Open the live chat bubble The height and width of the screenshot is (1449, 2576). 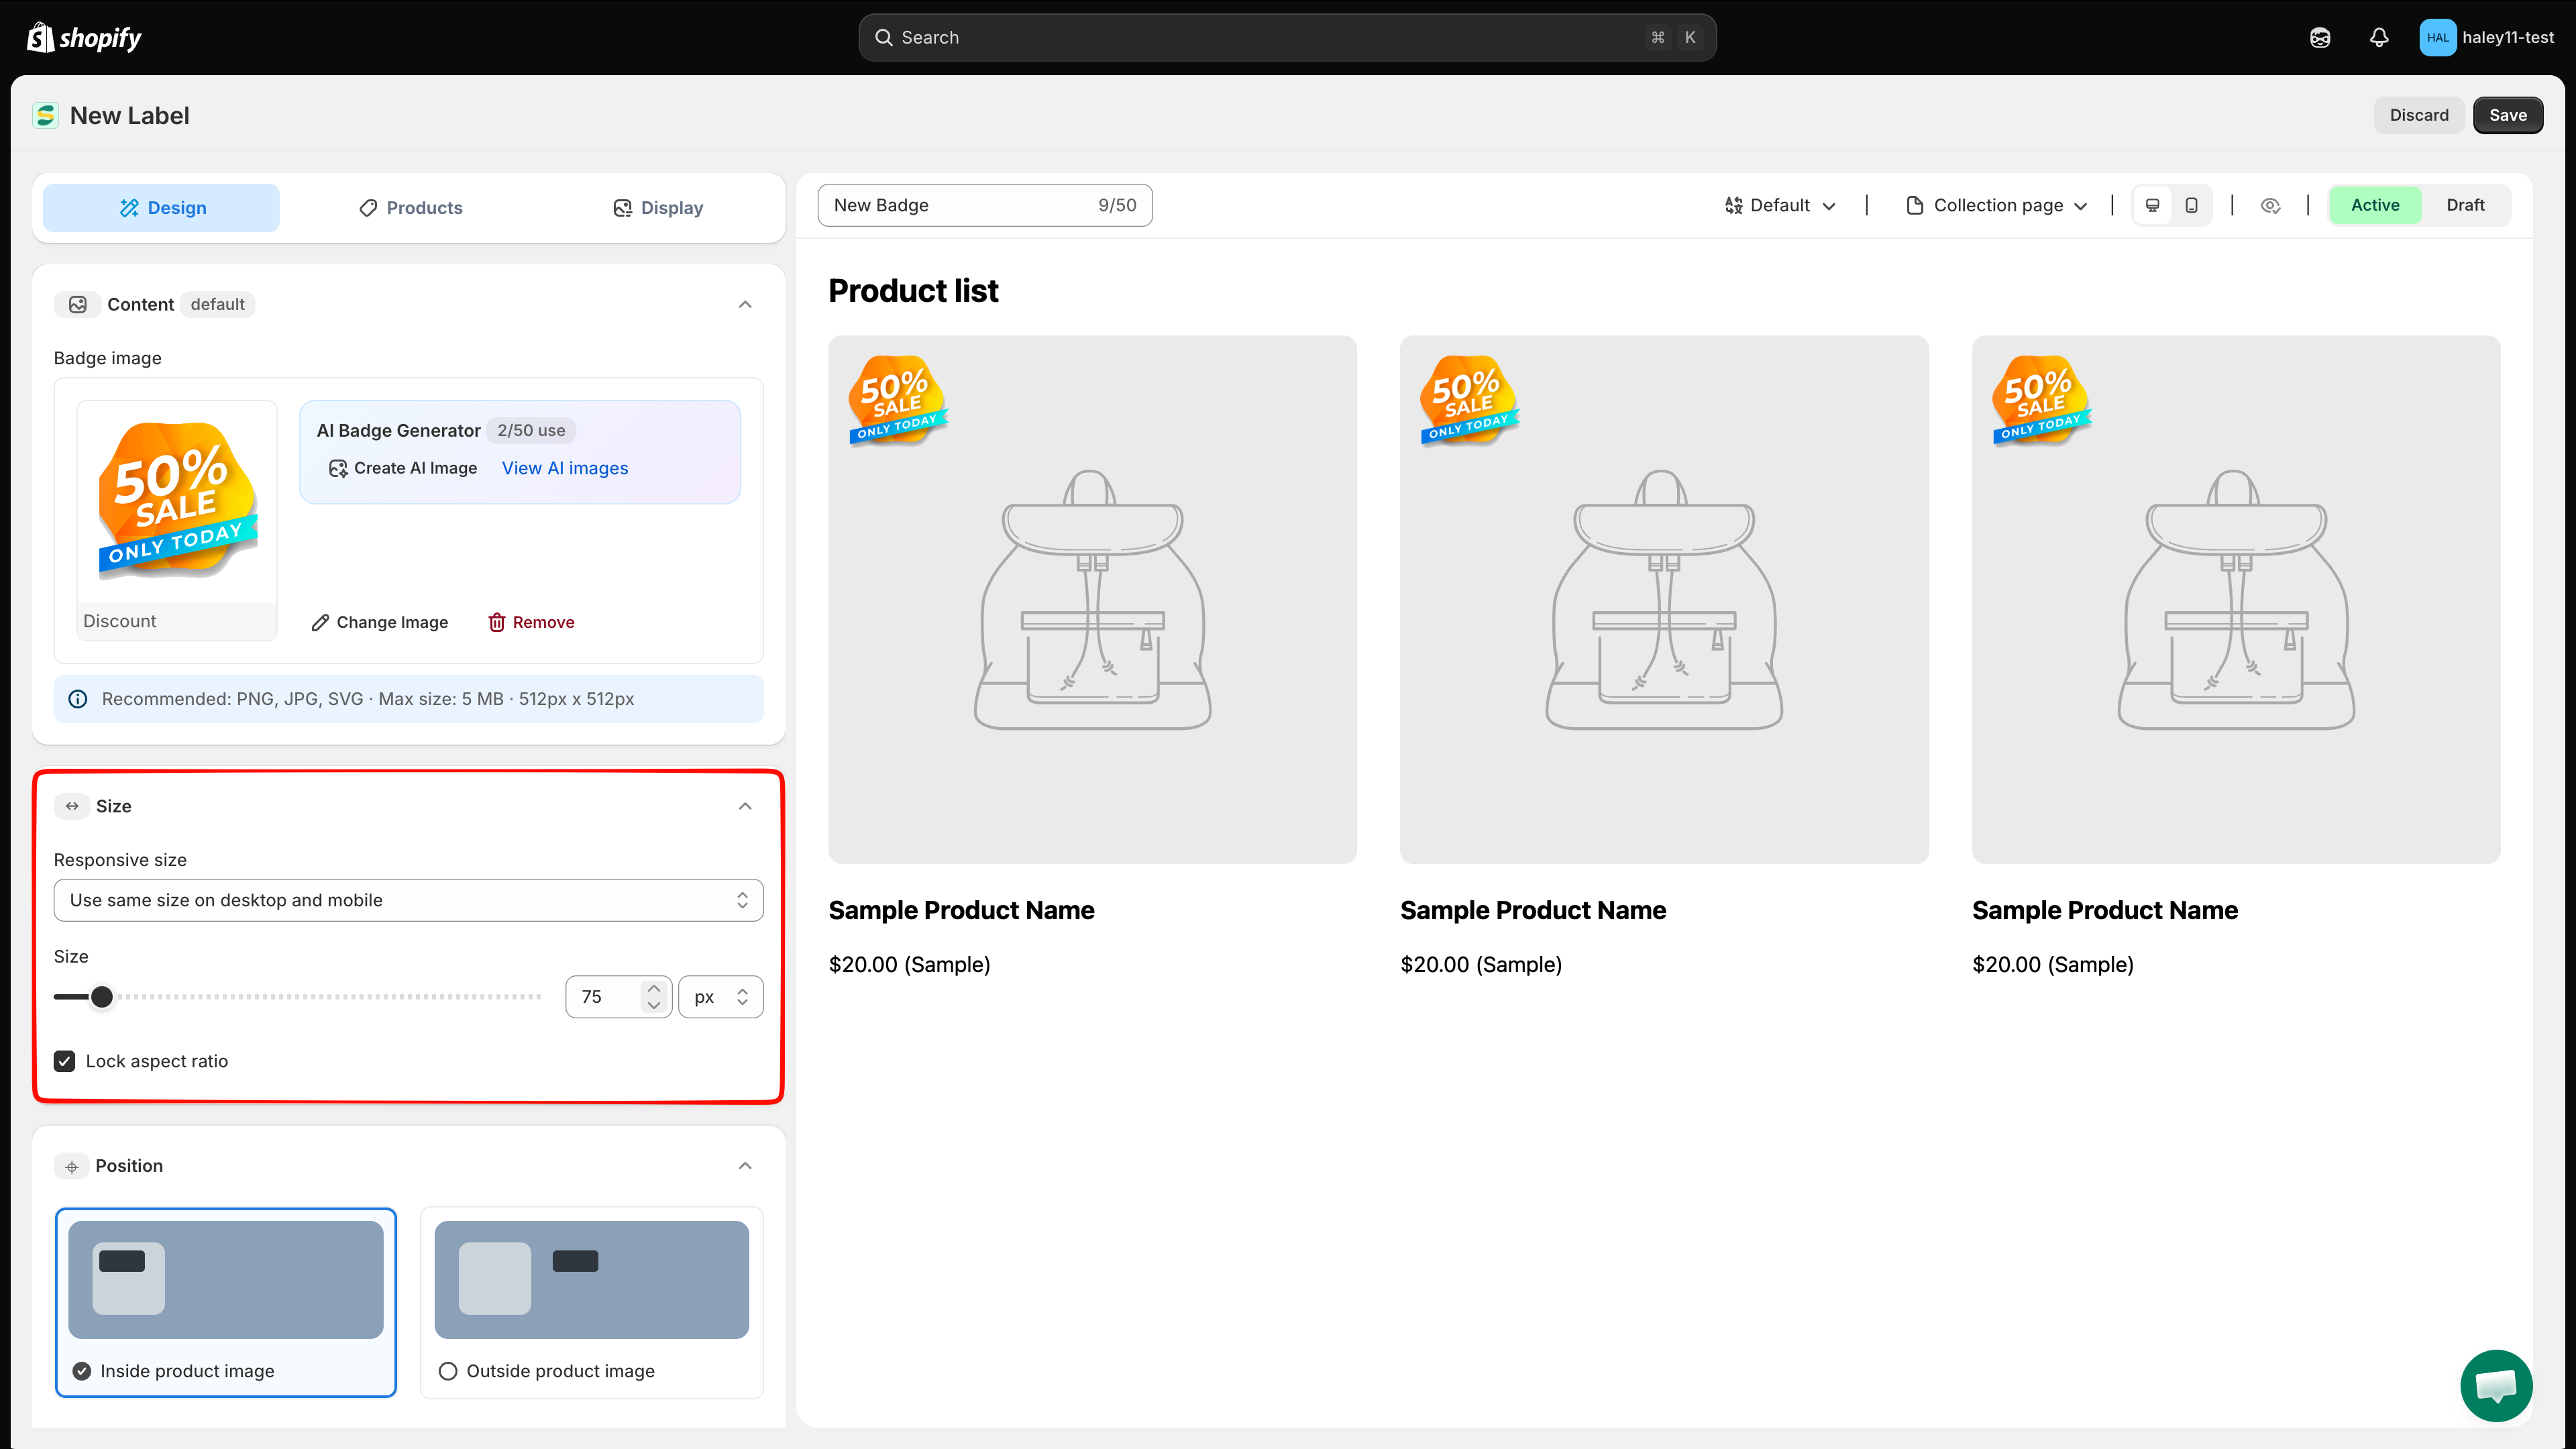pos(2496,1385)
